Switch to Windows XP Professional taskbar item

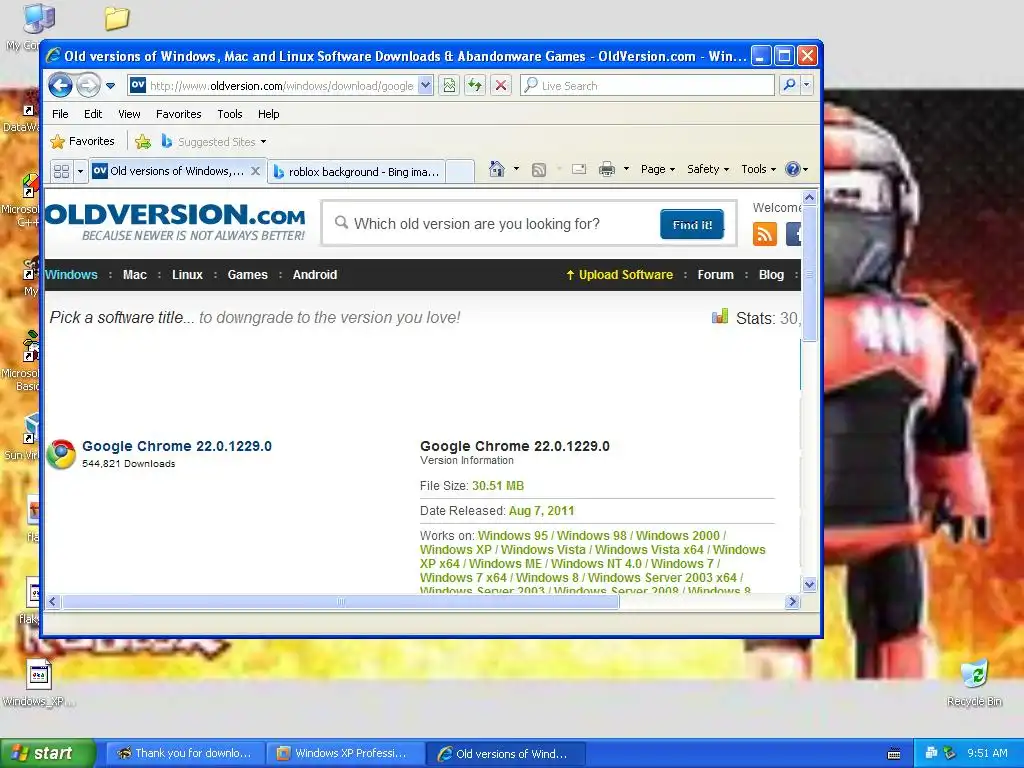(345, 753)
